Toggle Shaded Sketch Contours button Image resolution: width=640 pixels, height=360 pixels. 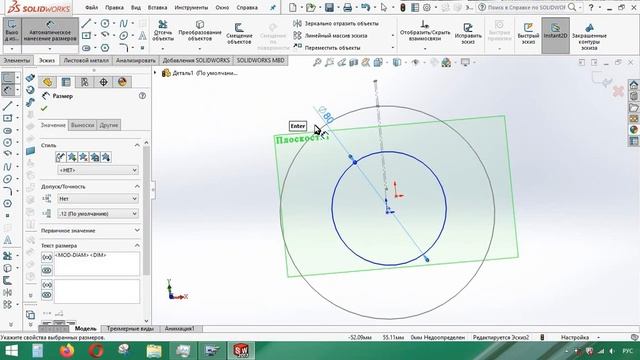click(x=589, y=36)
